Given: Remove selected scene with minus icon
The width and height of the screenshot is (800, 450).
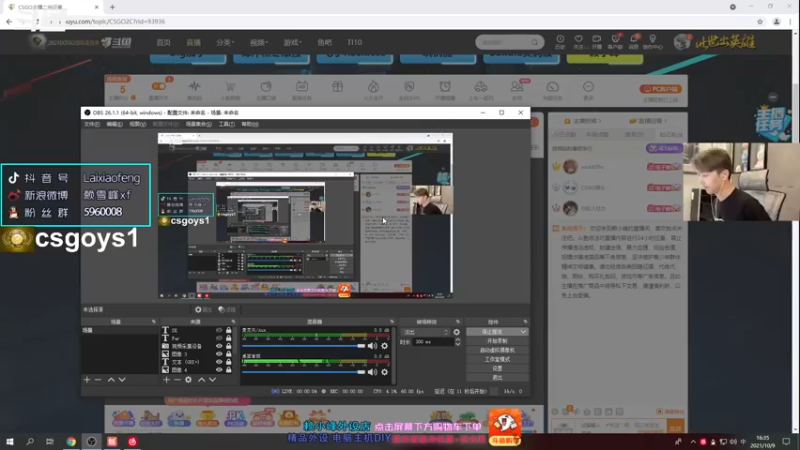Looking at the screenshot, I should [98, 380].
